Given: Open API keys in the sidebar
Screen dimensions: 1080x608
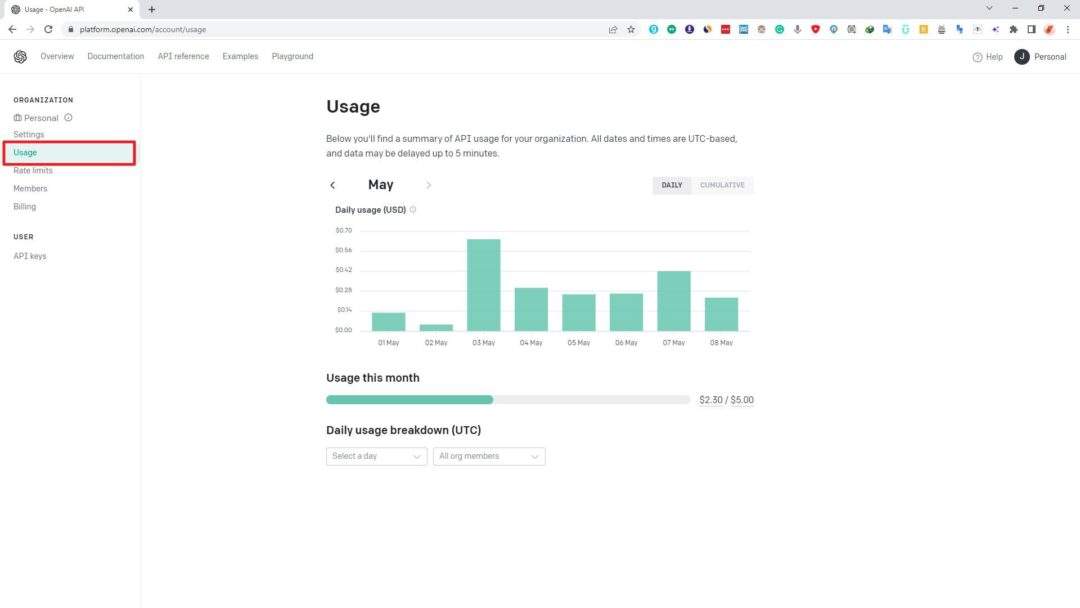Looking at the screenshot, I should [30, 256].
